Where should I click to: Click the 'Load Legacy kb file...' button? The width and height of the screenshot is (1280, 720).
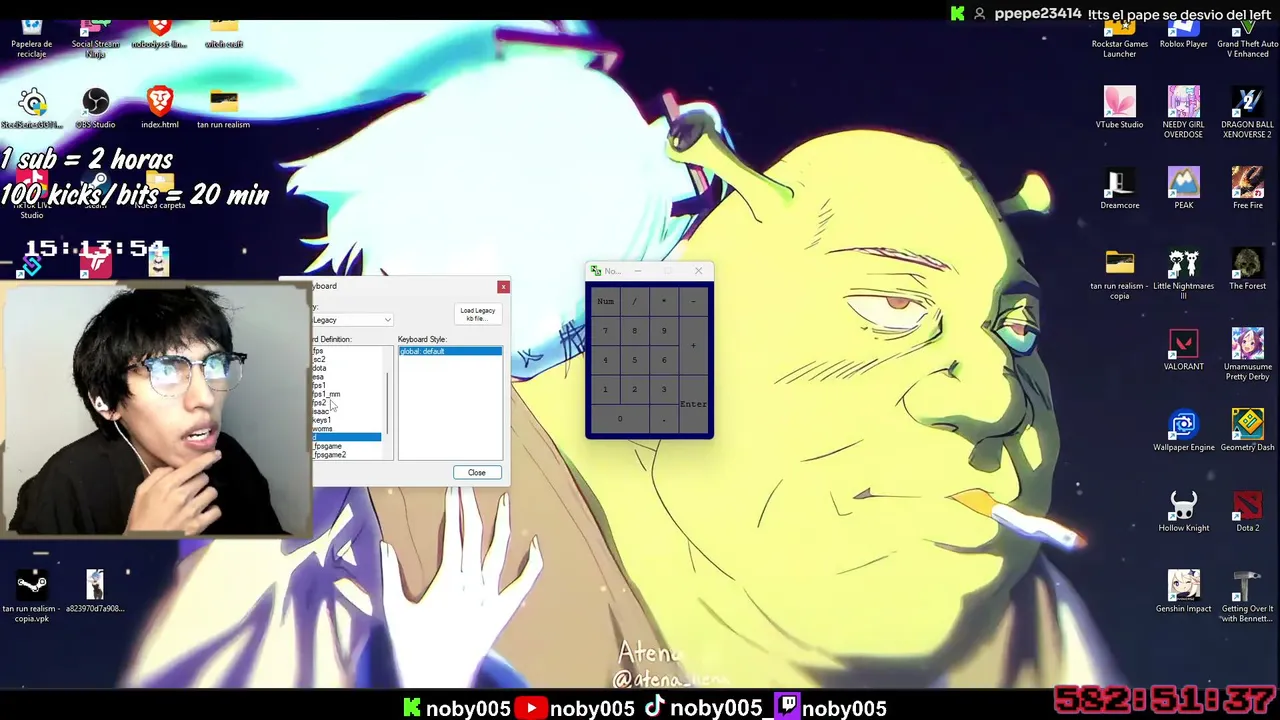pos(478,314)
